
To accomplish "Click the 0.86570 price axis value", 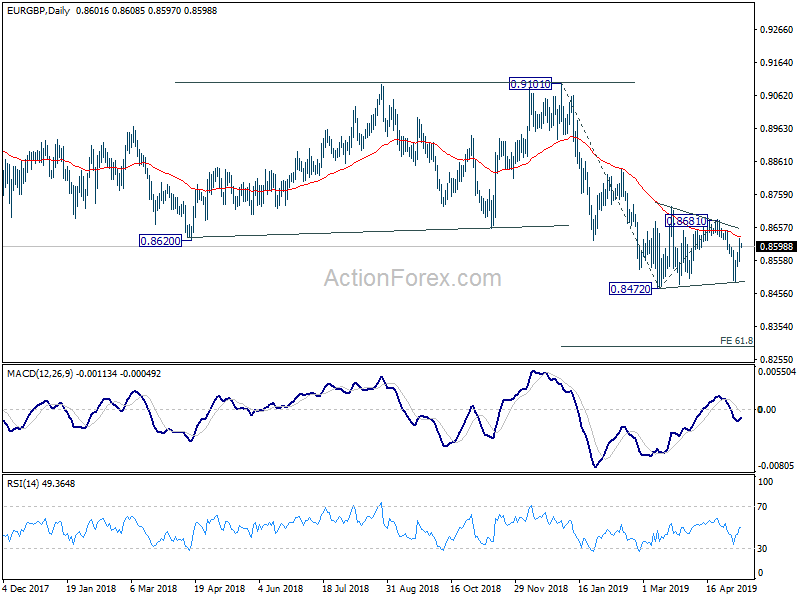I will (777, 228).
